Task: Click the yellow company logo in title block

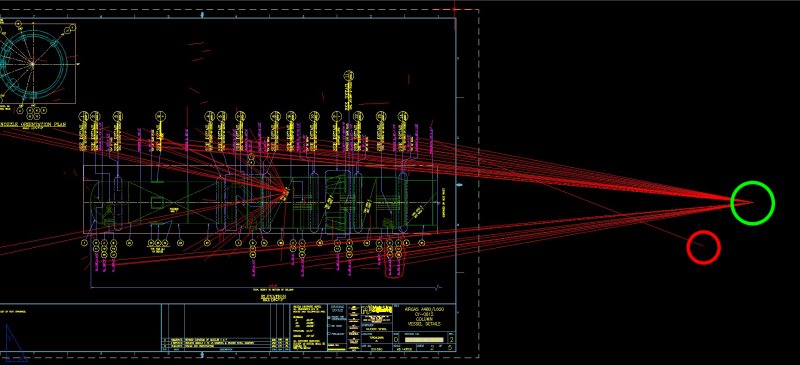Action: (x=377, y=309)
